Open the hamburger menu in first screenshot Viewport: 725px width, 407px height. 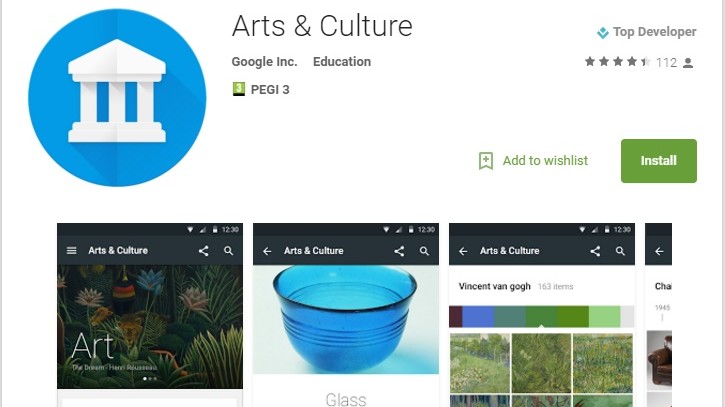click(x=72, y=251)
